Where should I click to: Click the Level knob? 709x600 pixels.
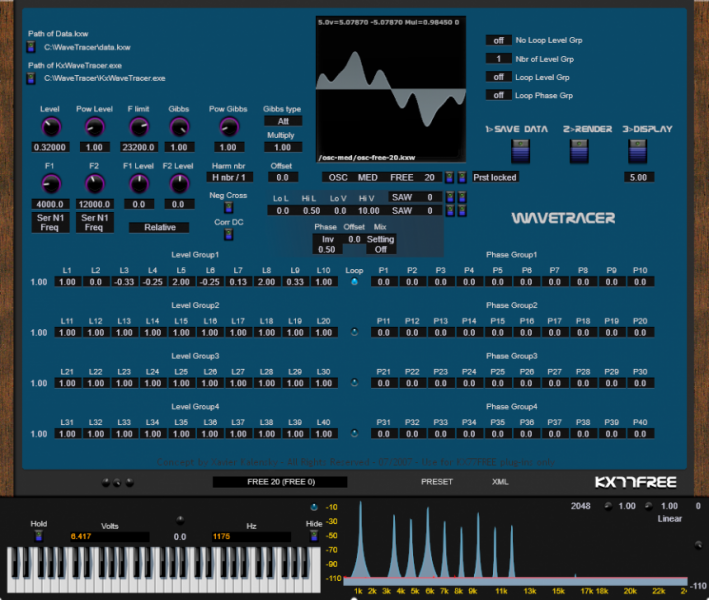(51, 127)
